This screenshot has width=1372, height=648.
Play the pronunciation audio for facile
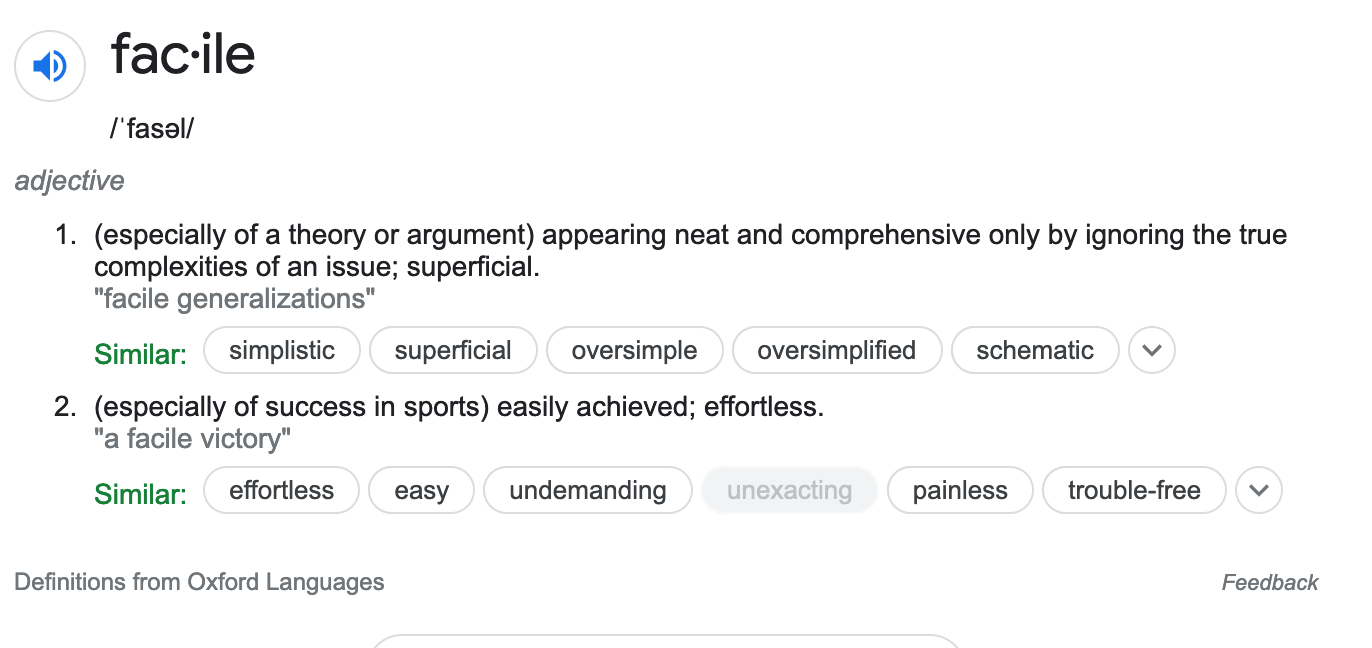coord(49,66)
